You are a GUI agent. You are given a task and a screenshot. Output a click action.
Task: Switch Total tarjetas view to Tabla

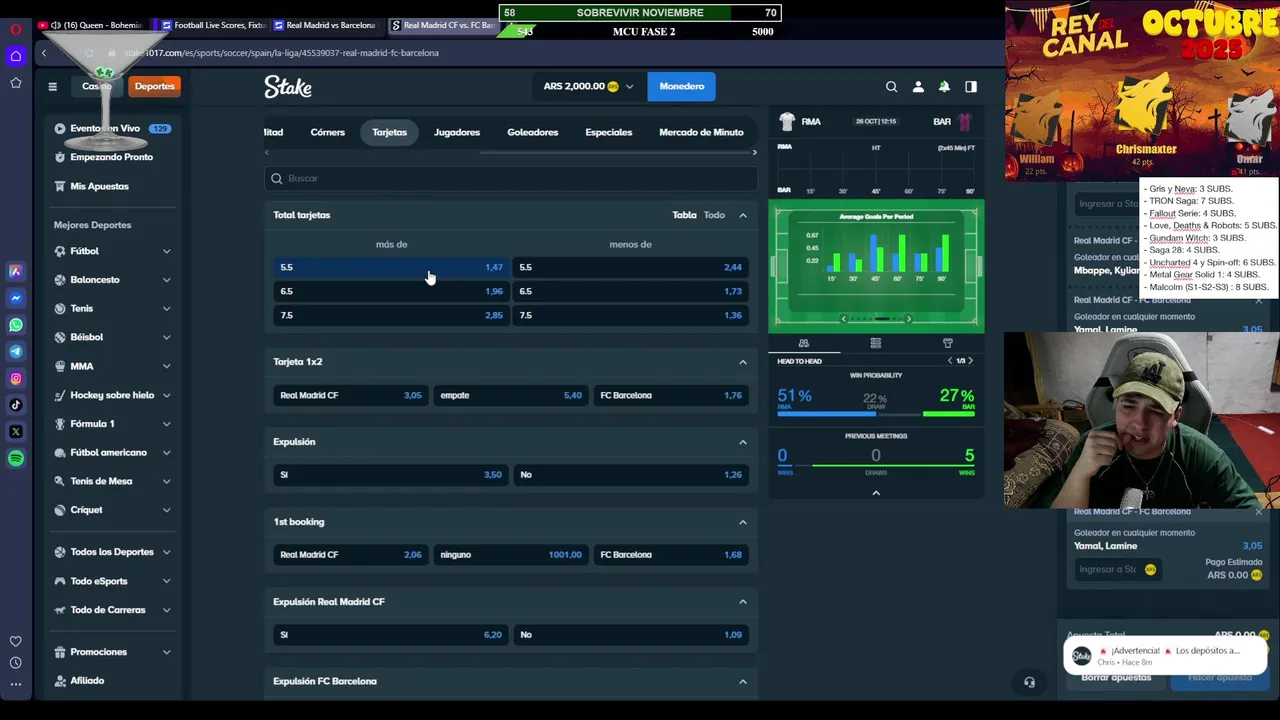coord(684,215)
